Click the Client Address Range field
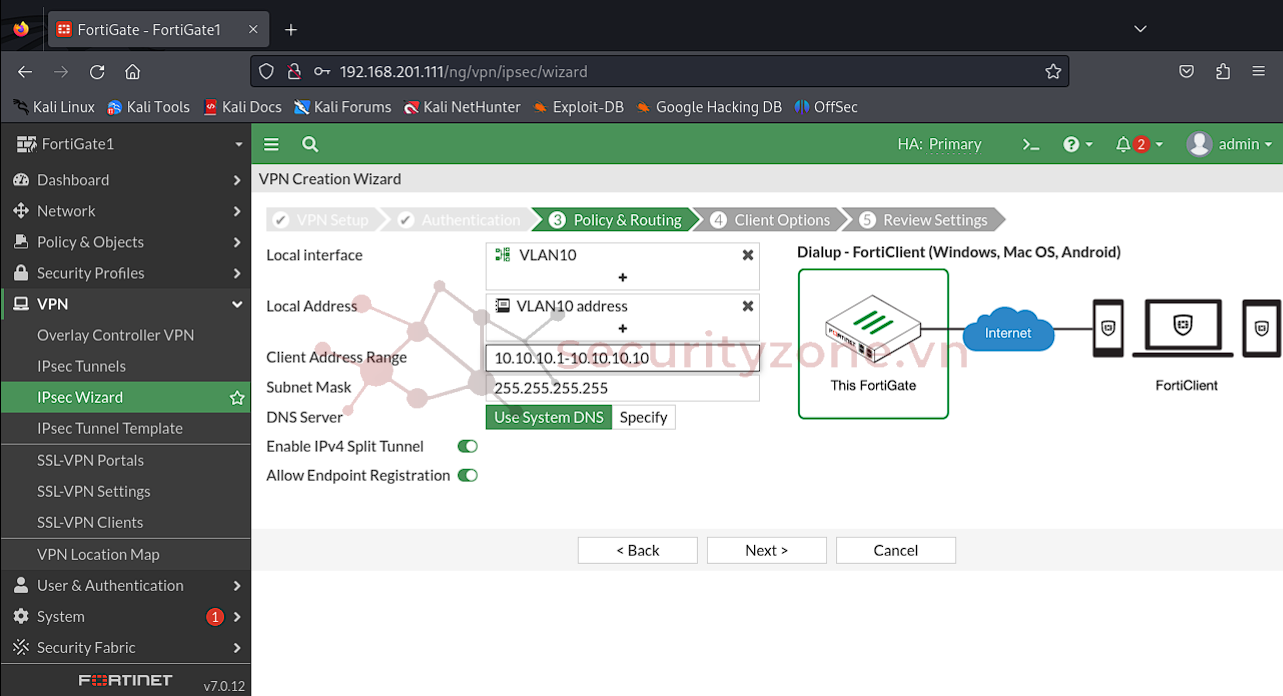 tap(622, 358)
